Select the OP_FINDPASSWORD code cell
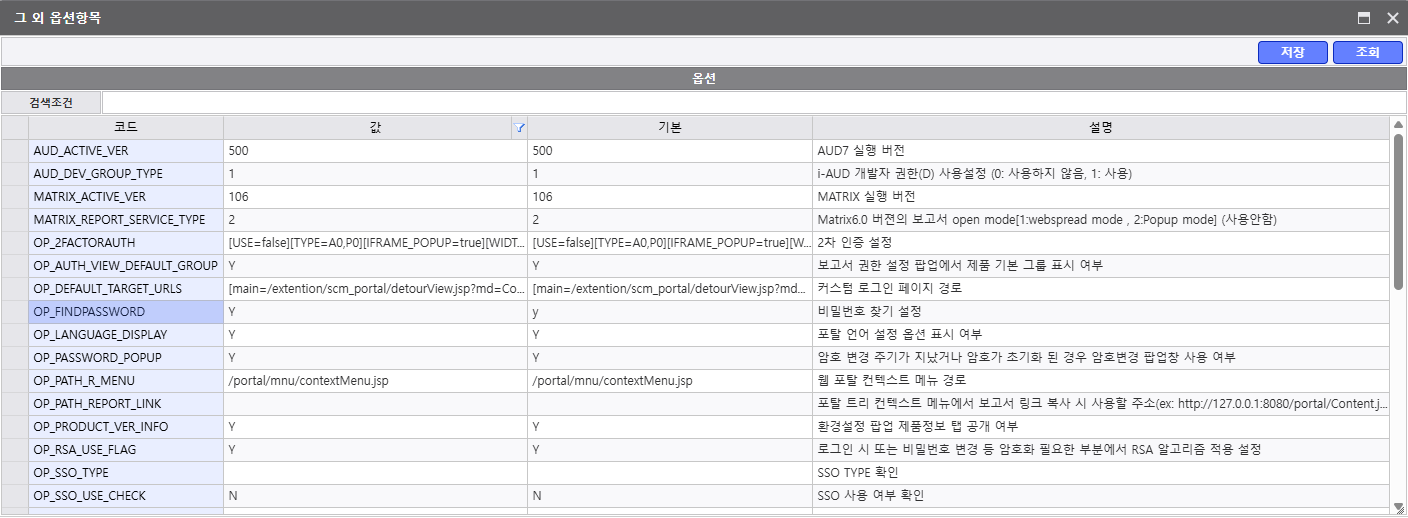 126,312
